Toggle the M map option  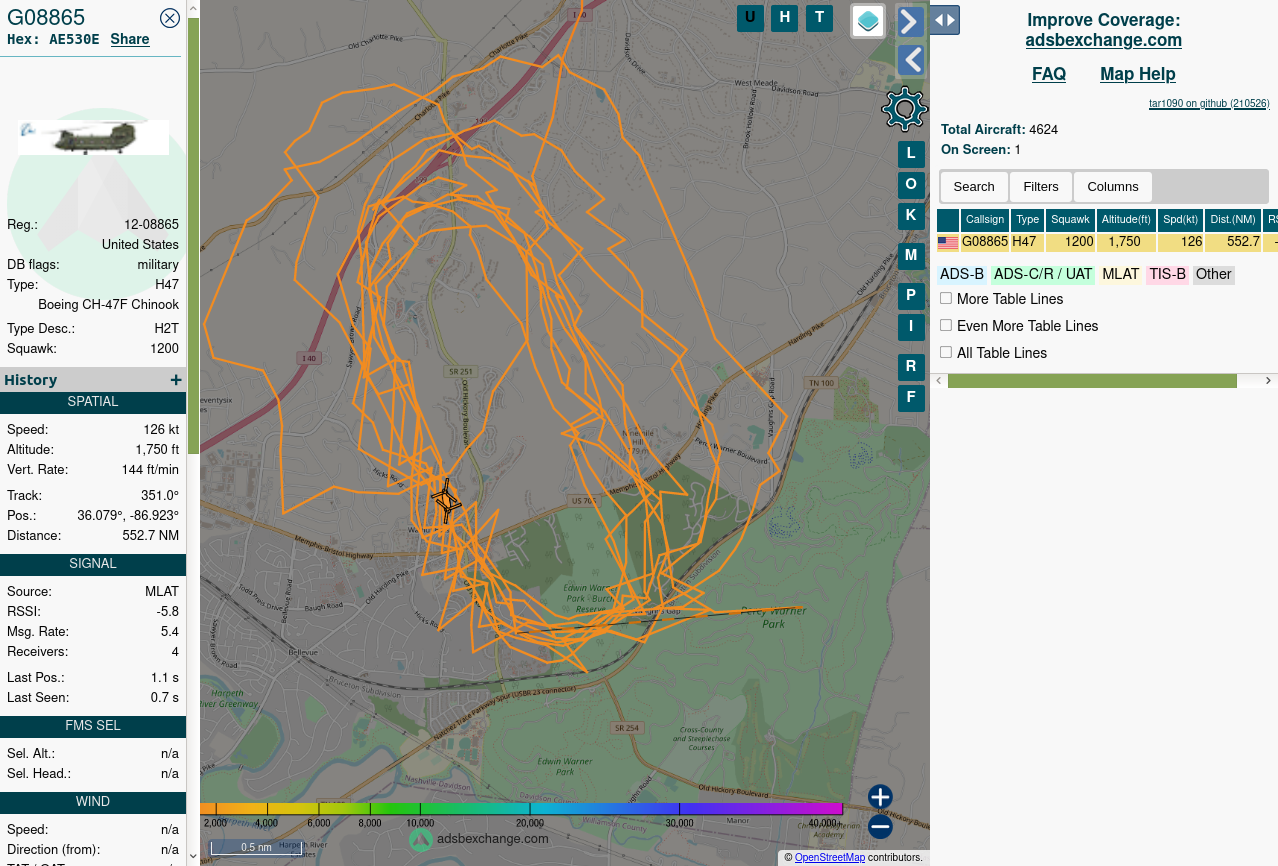[911, 255]
